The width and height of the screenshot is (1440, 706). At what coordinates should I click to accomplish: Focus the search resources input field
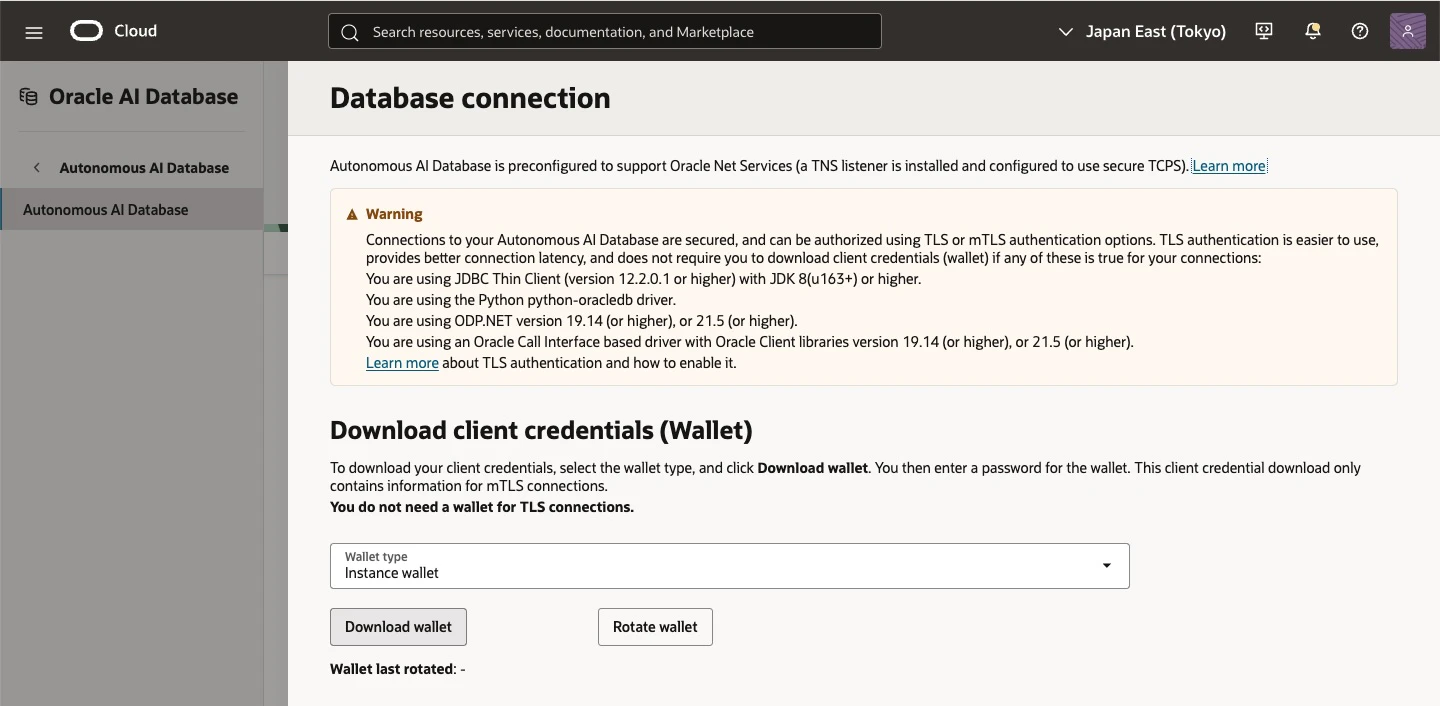605,32
